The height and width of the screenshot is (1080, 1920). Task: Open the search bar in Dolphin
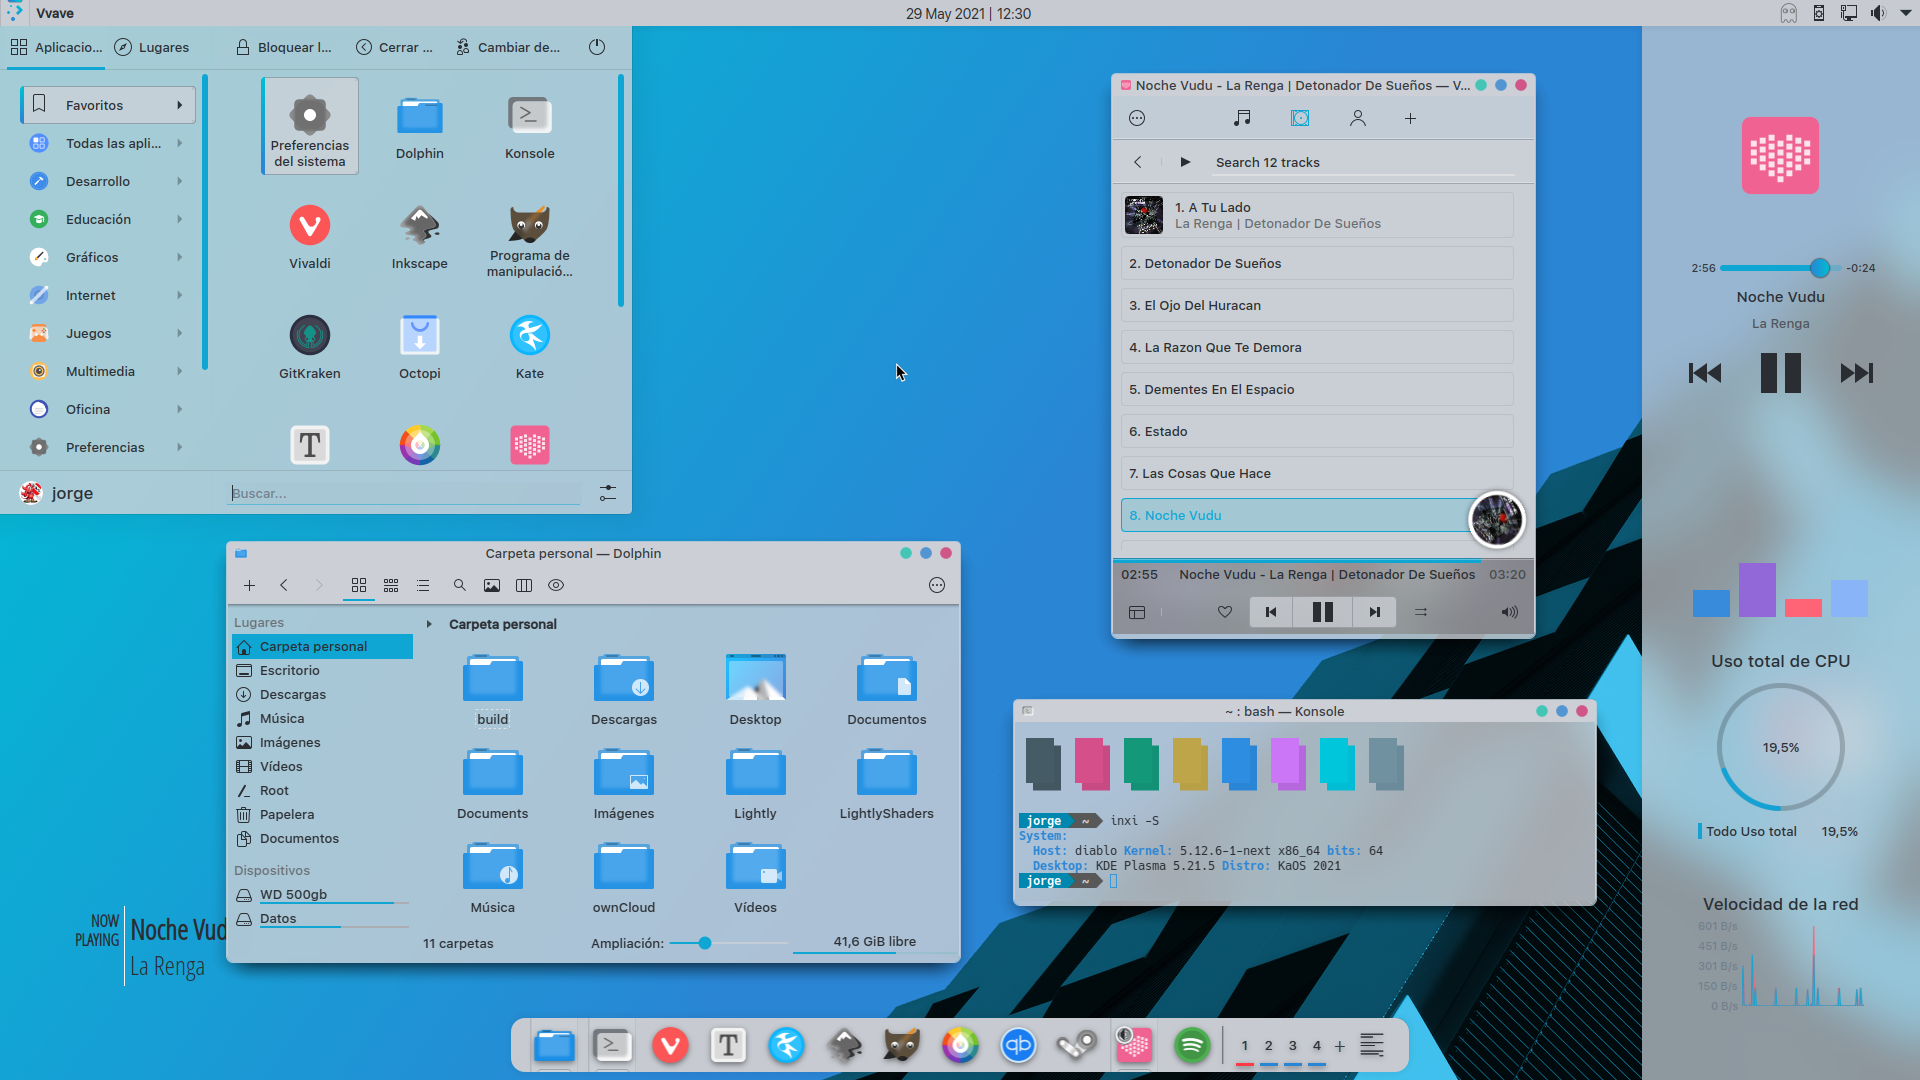click(x=459, y=585)
